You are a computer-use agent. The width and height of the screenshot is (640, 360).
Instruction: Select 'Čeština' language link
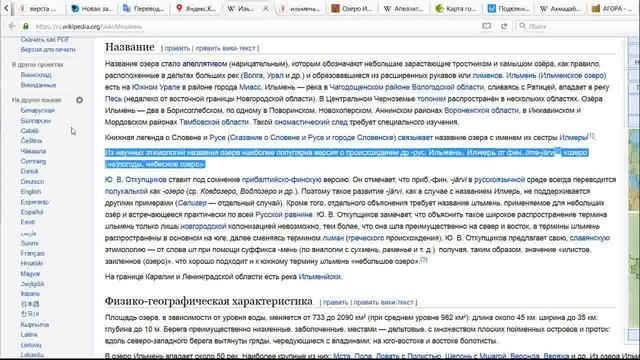point(31,141)
